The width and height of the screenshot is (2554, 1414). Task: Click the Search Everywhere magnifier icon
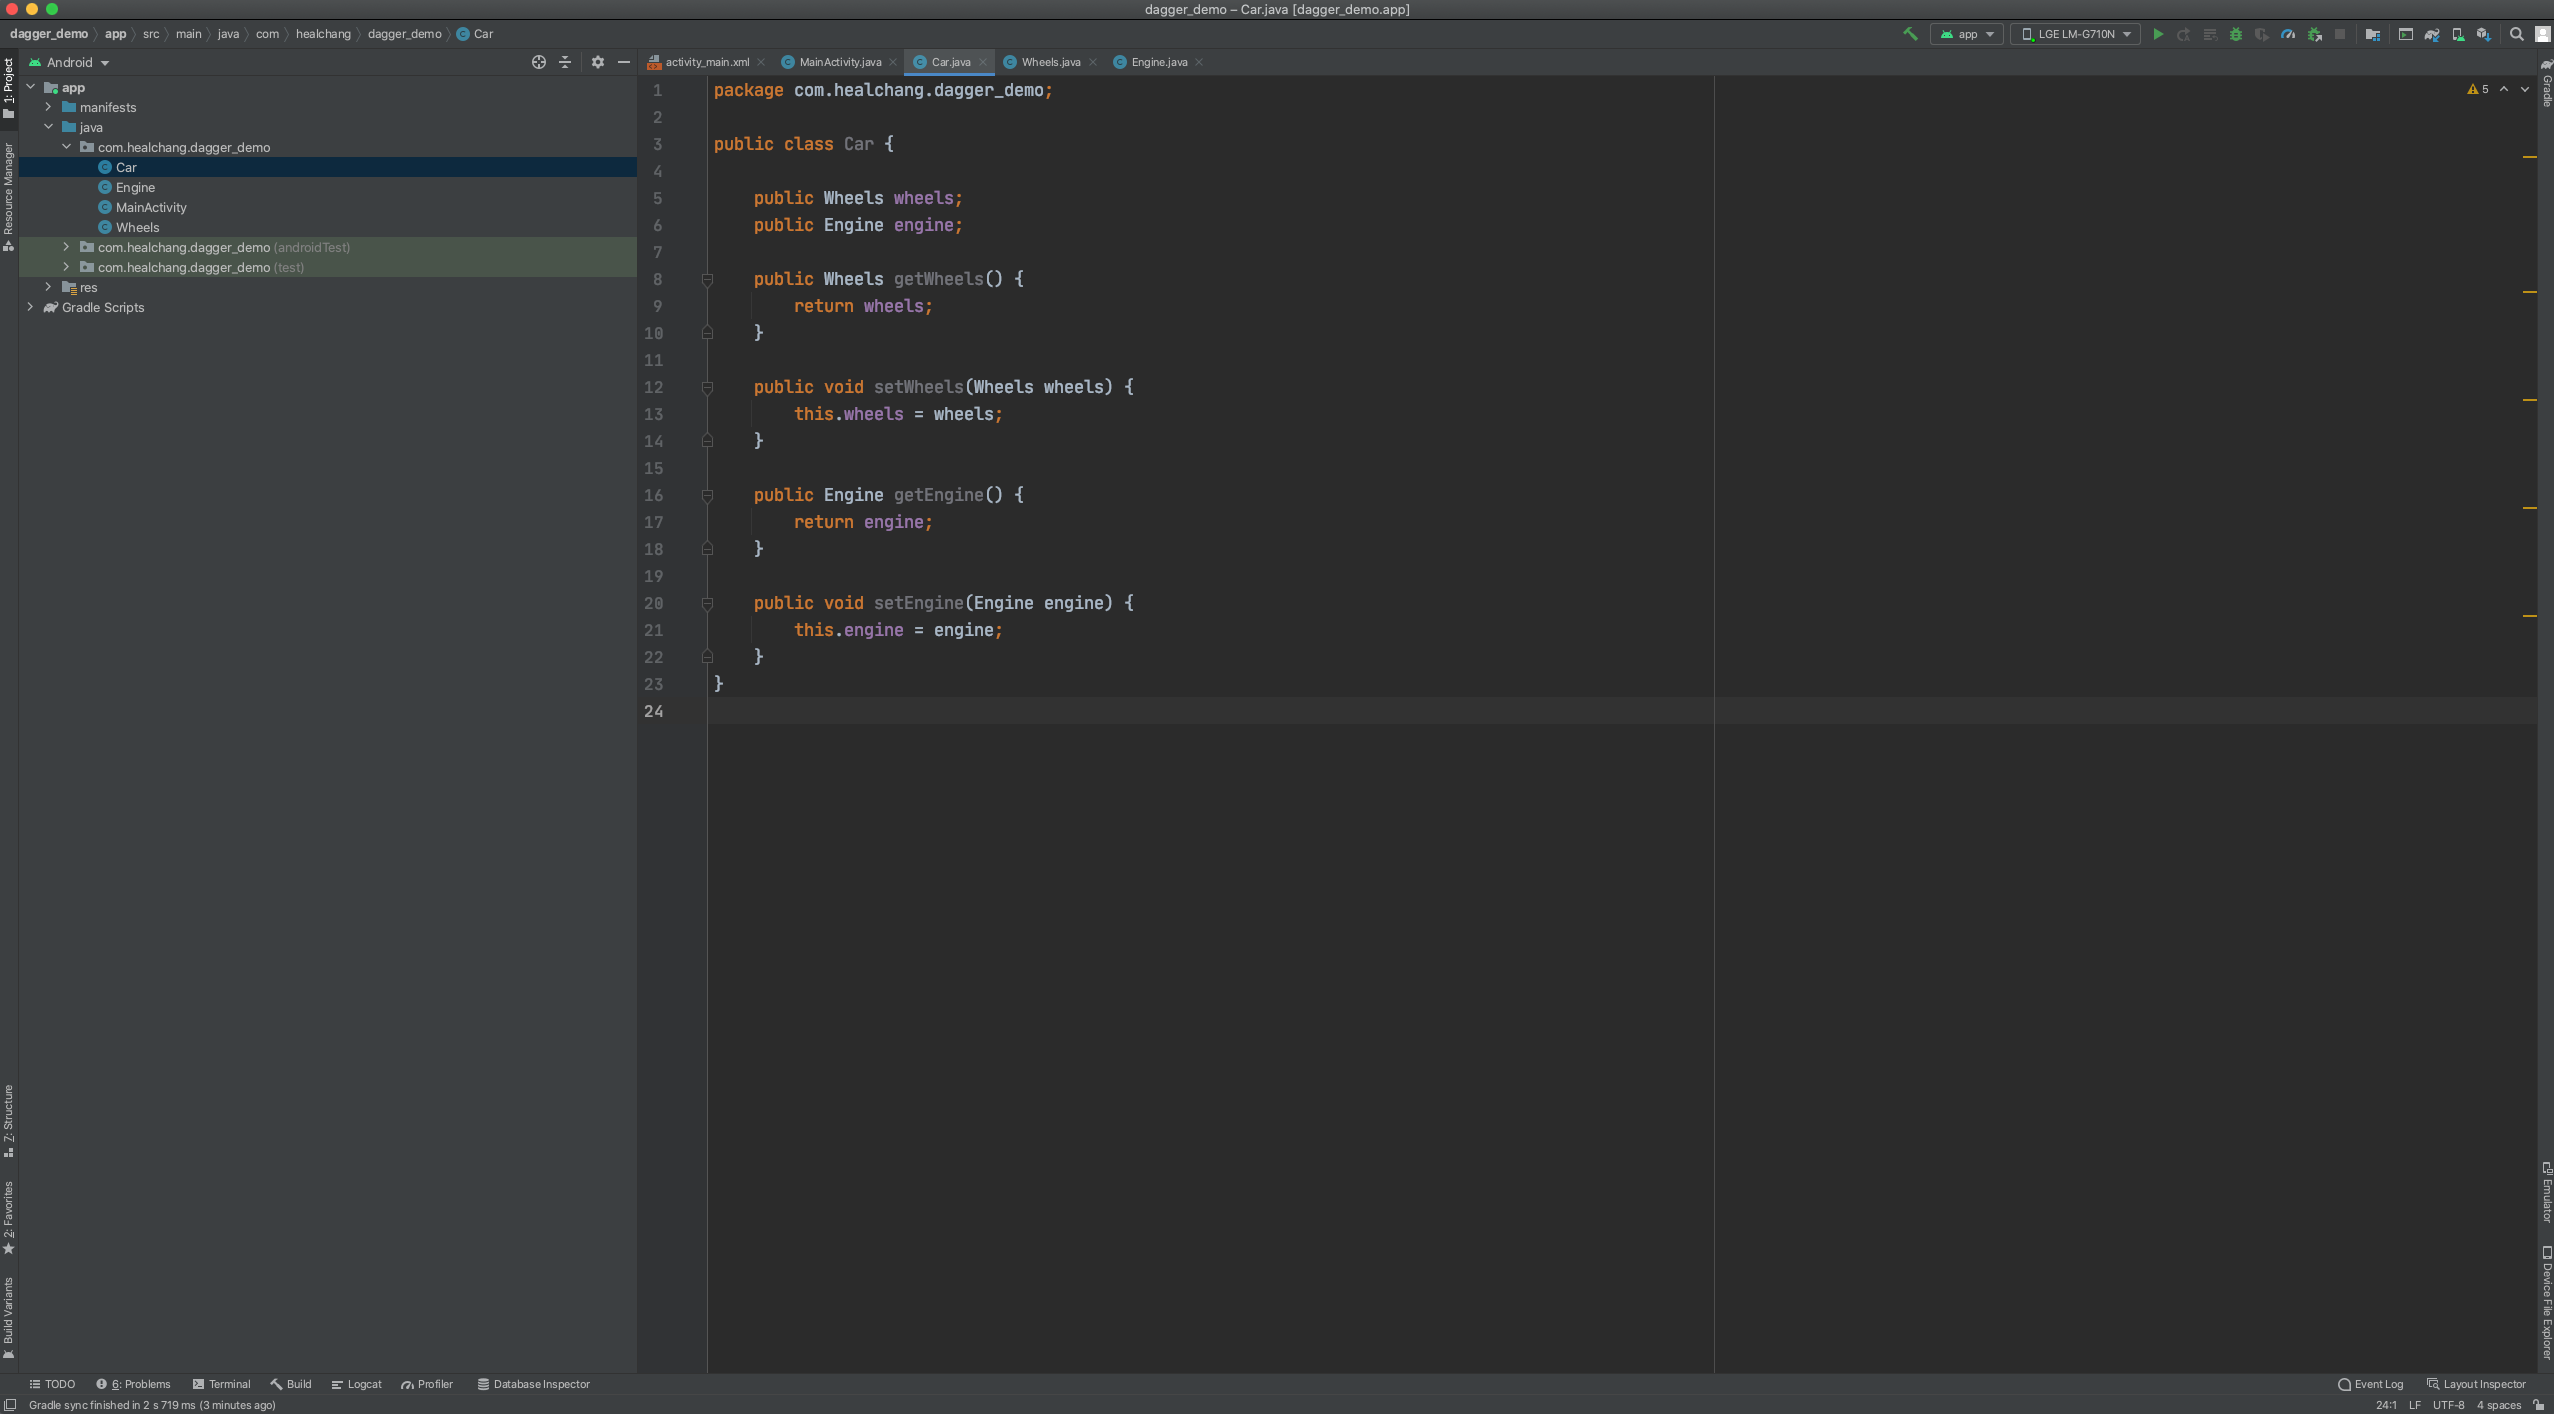pyautogui.click(x=2517, y=34)
